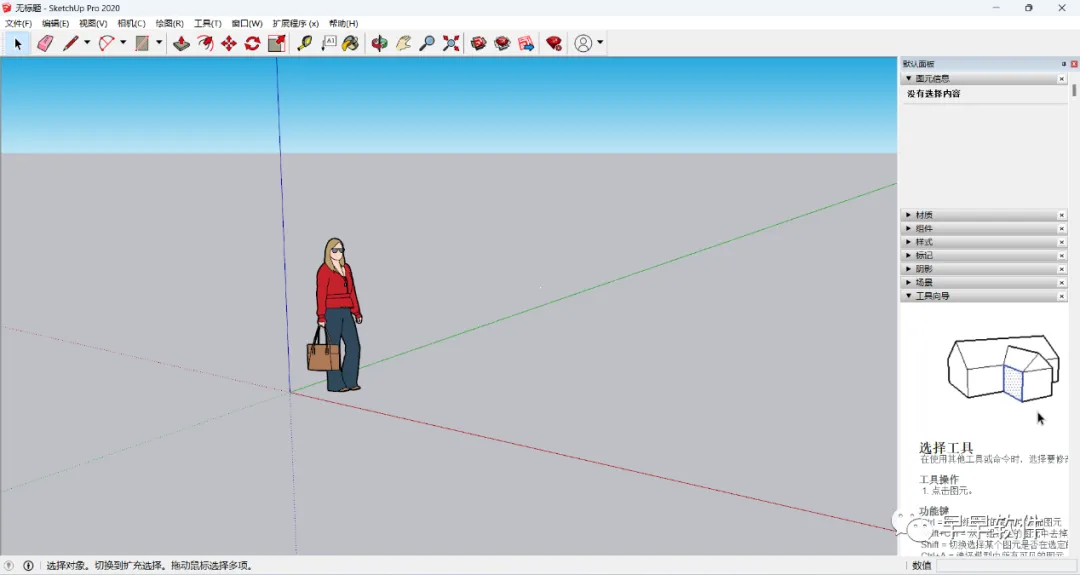The height and width of the screenshot is (575, 1080).
Task: Close the 场景 panel section
Action: pos(1061,282)
